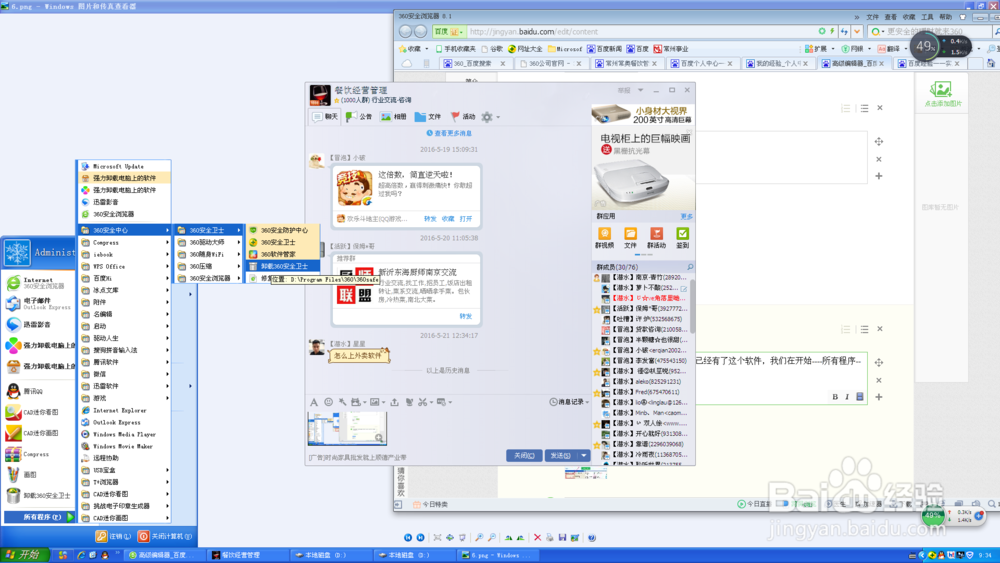
Task: Click 所有程序 in the Start menu
Action: point(40,517)
